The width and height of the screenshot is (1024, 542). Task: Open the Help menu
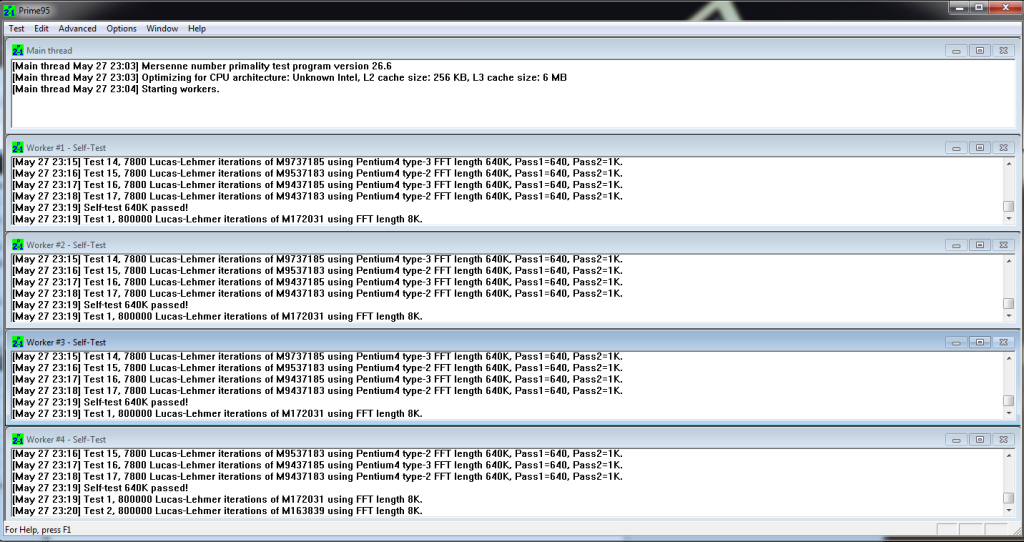(x=197, y=29)
